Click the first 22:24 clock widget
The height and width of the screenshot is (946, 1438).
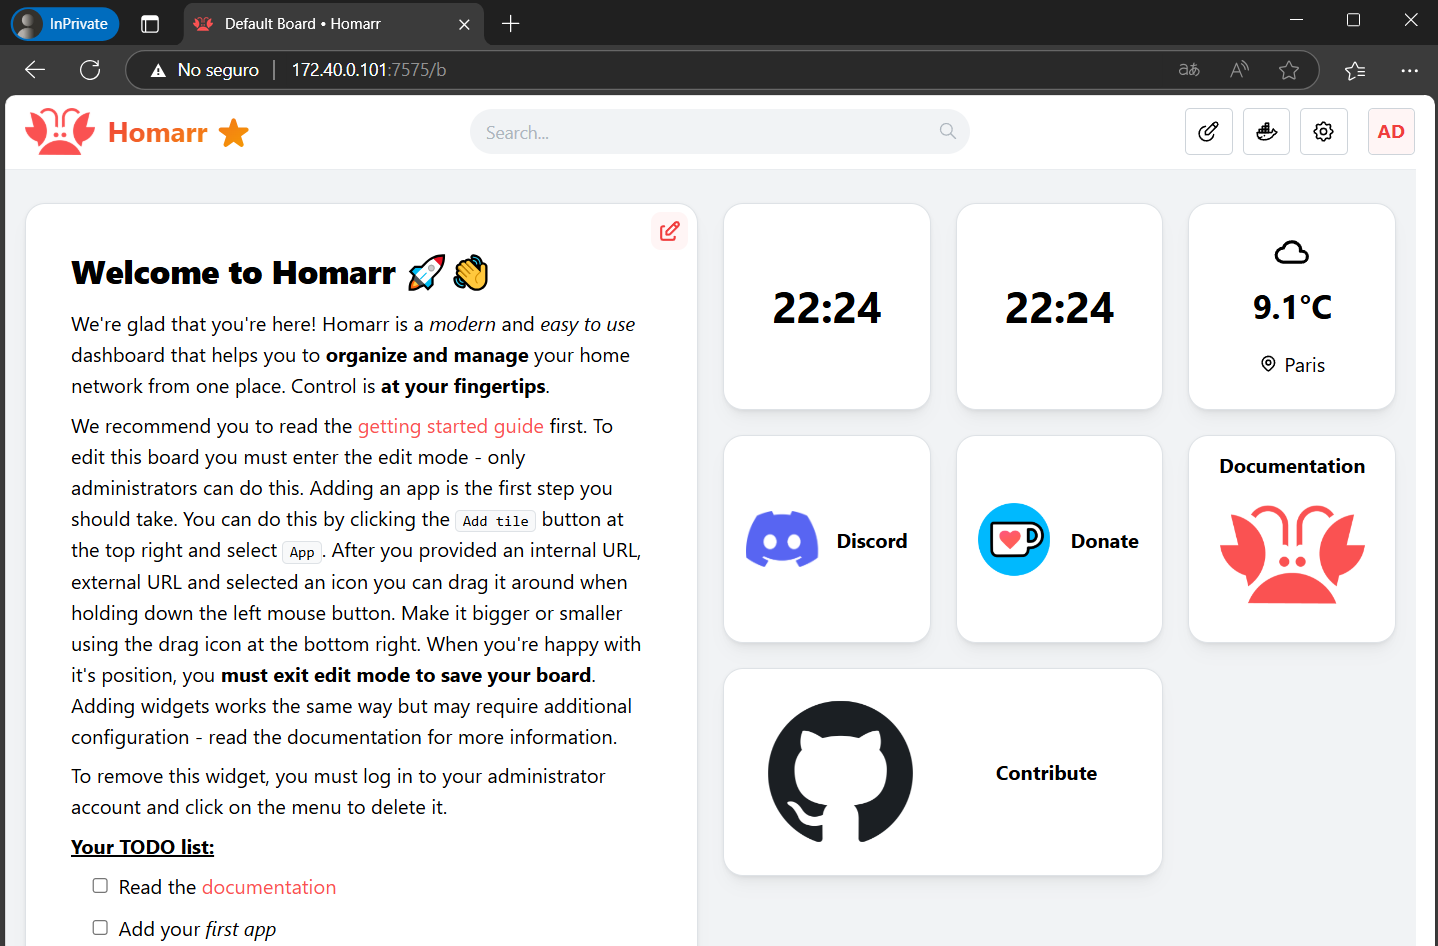point(827,307)
